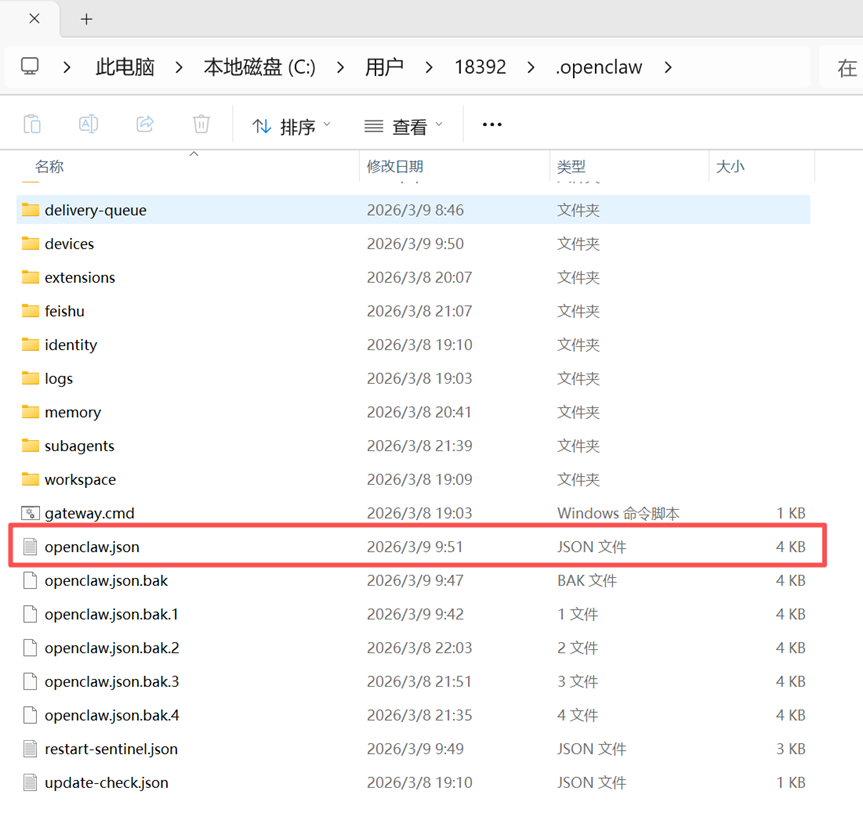Image resolution: width=863 pixels, height=827 pixels.
Task: Select the extensions folder icon
Action: [x=30, y=277]
